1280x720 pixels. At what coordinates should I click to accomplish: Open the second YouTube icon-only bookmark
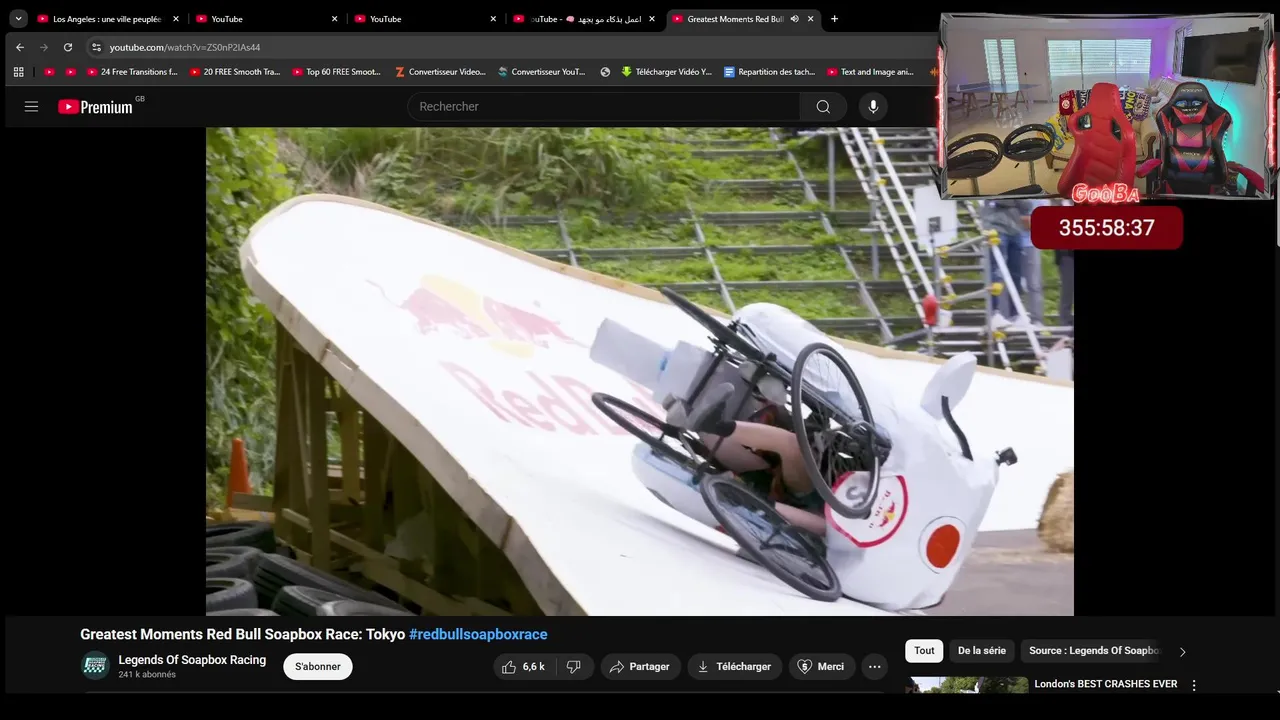70,72
